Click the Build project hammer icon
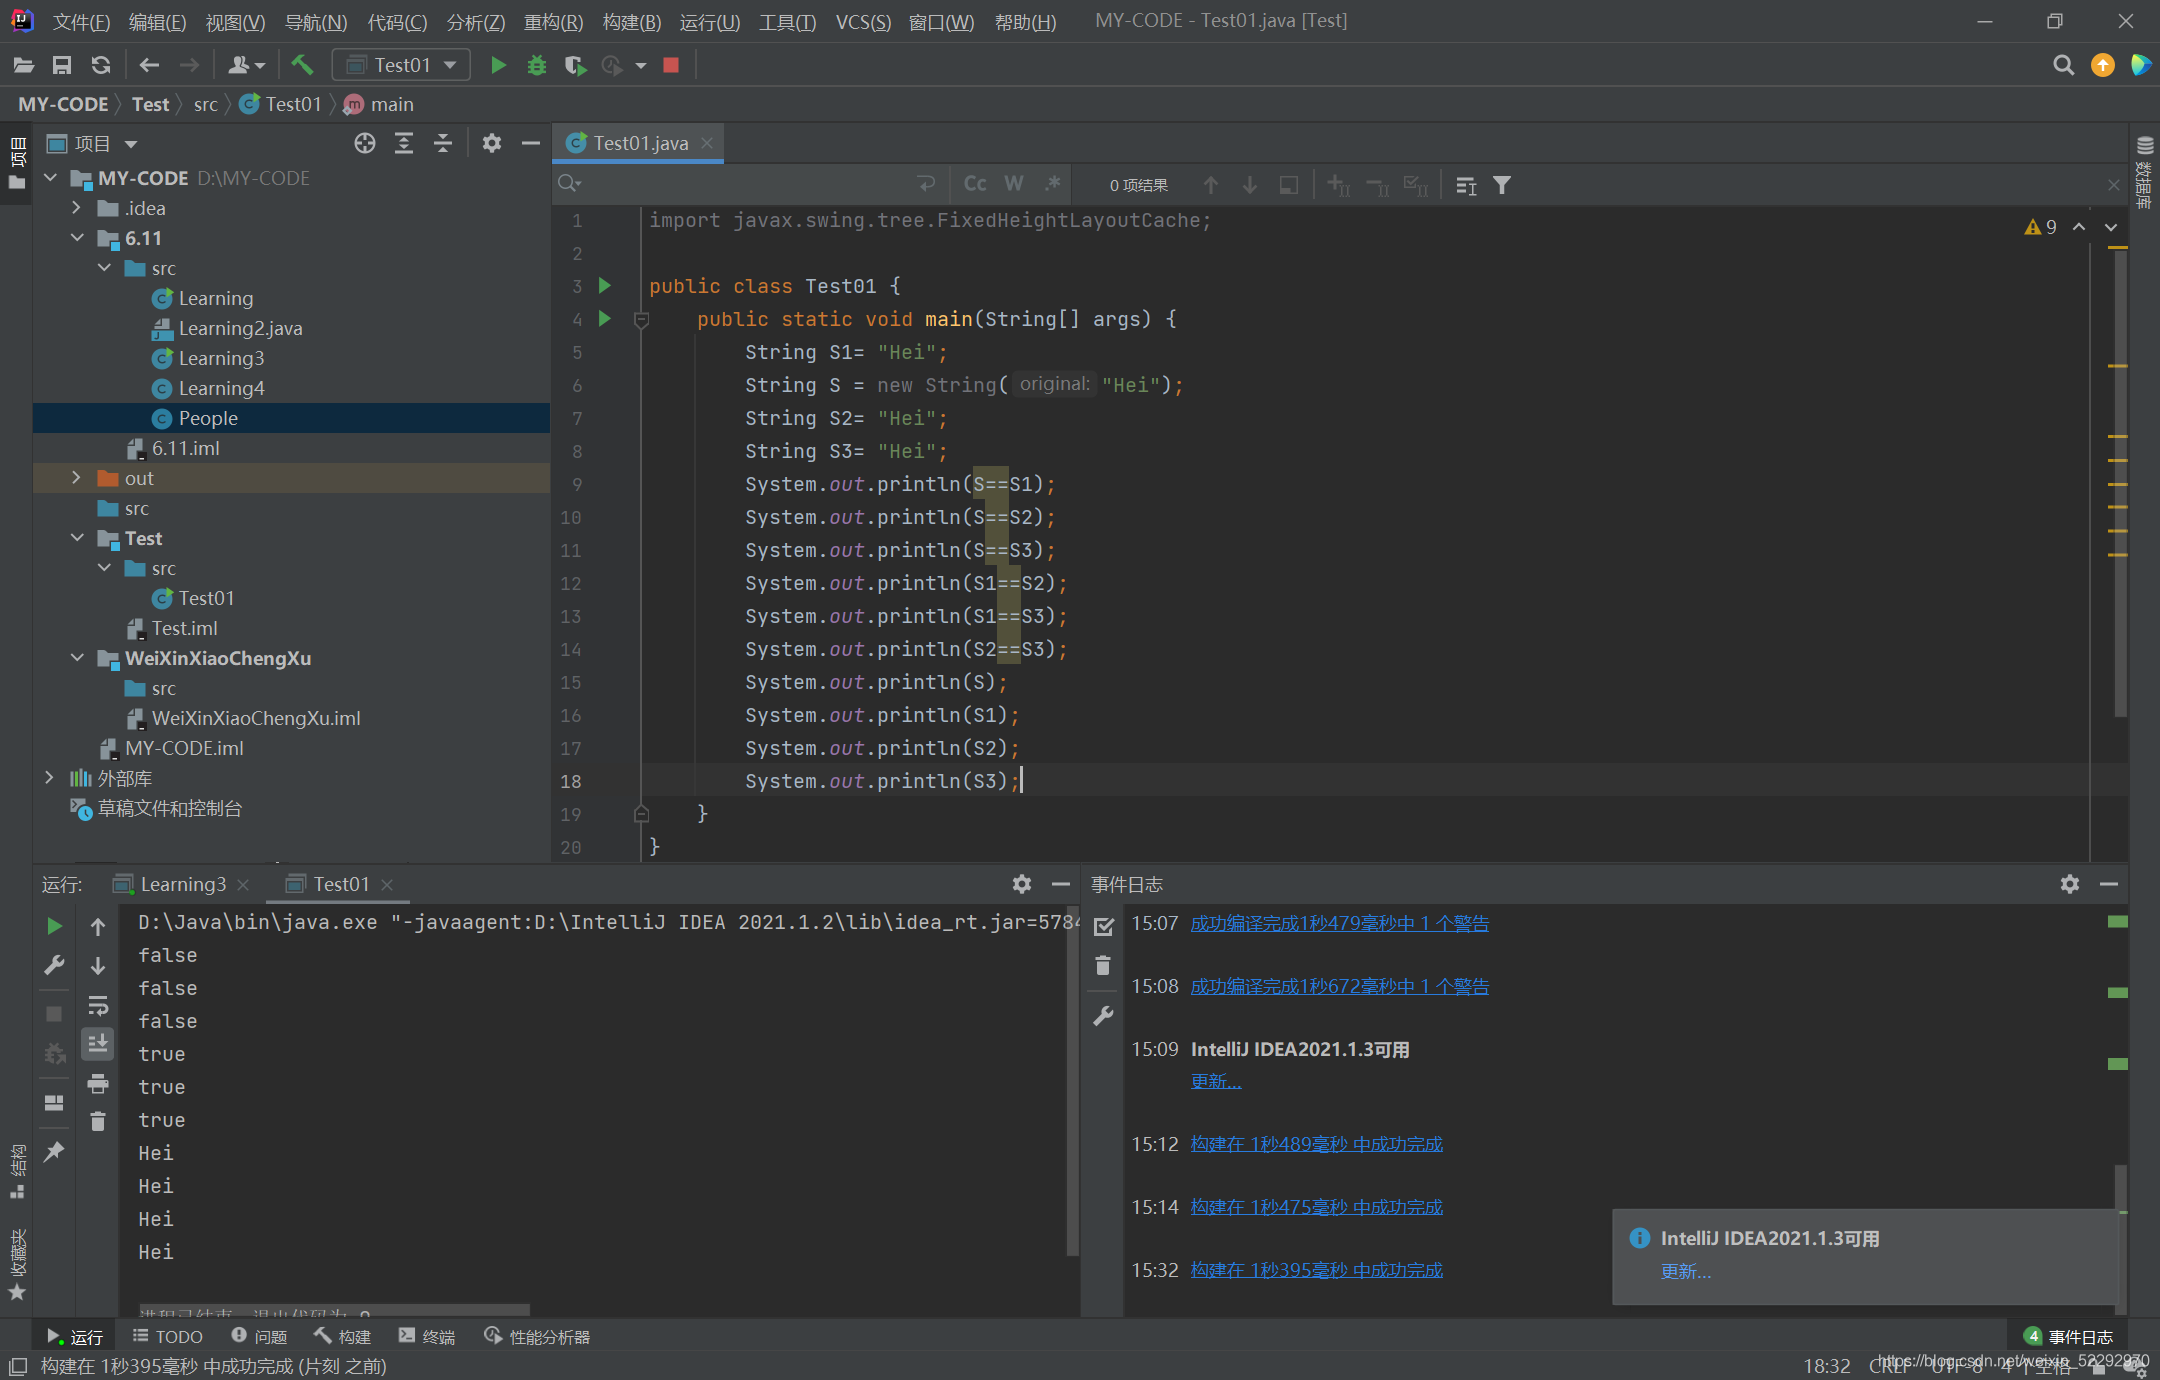This screenshot has height=1380, width=2160. [302, 65]
